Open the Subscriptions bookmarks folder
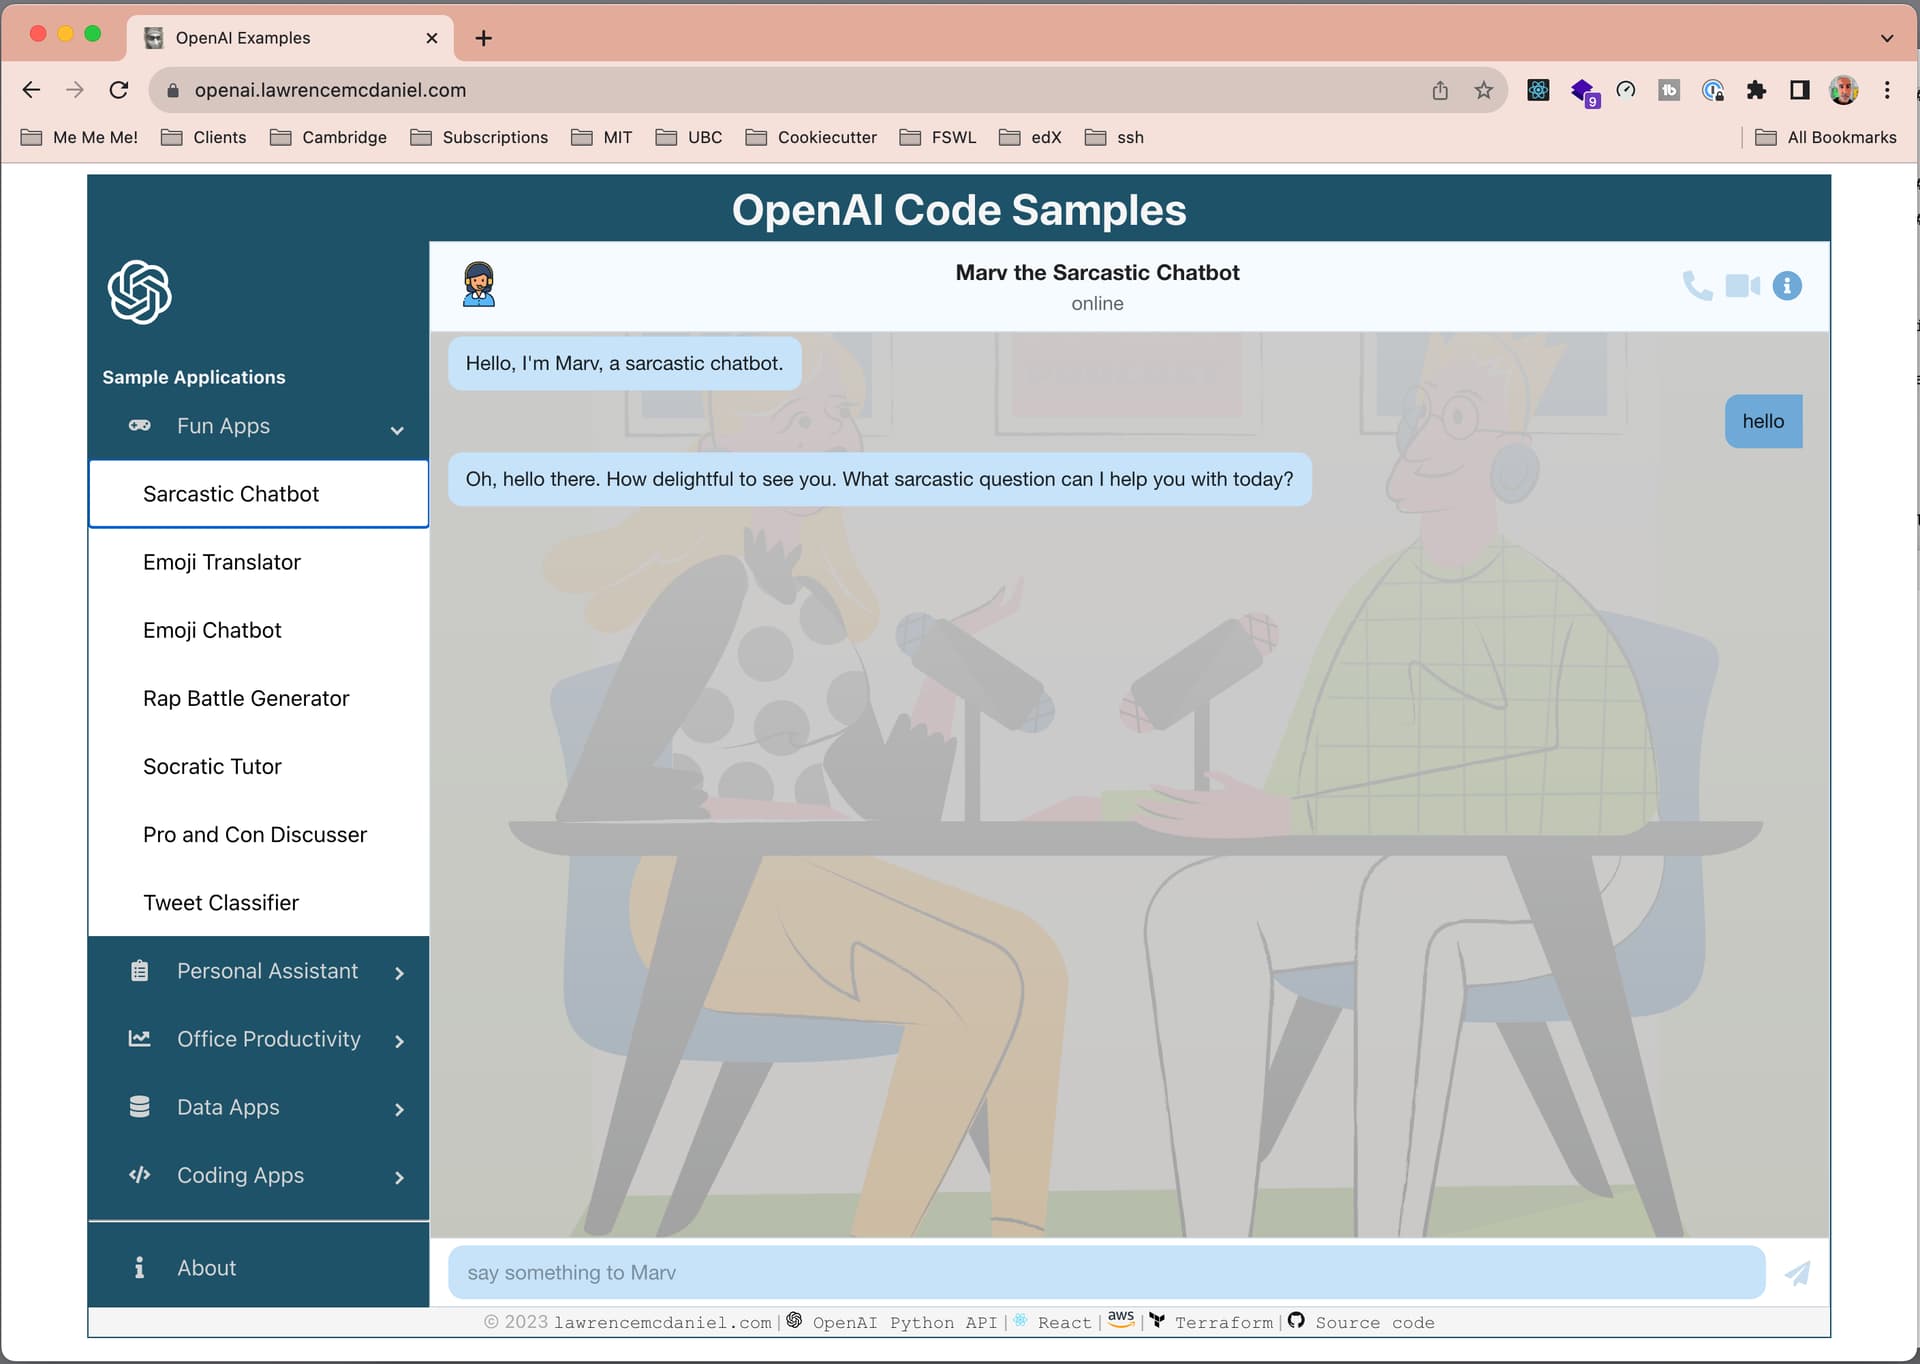The height and width of the screenshot is (1364, 1920). pyautogui.click(x=479, y=137)
